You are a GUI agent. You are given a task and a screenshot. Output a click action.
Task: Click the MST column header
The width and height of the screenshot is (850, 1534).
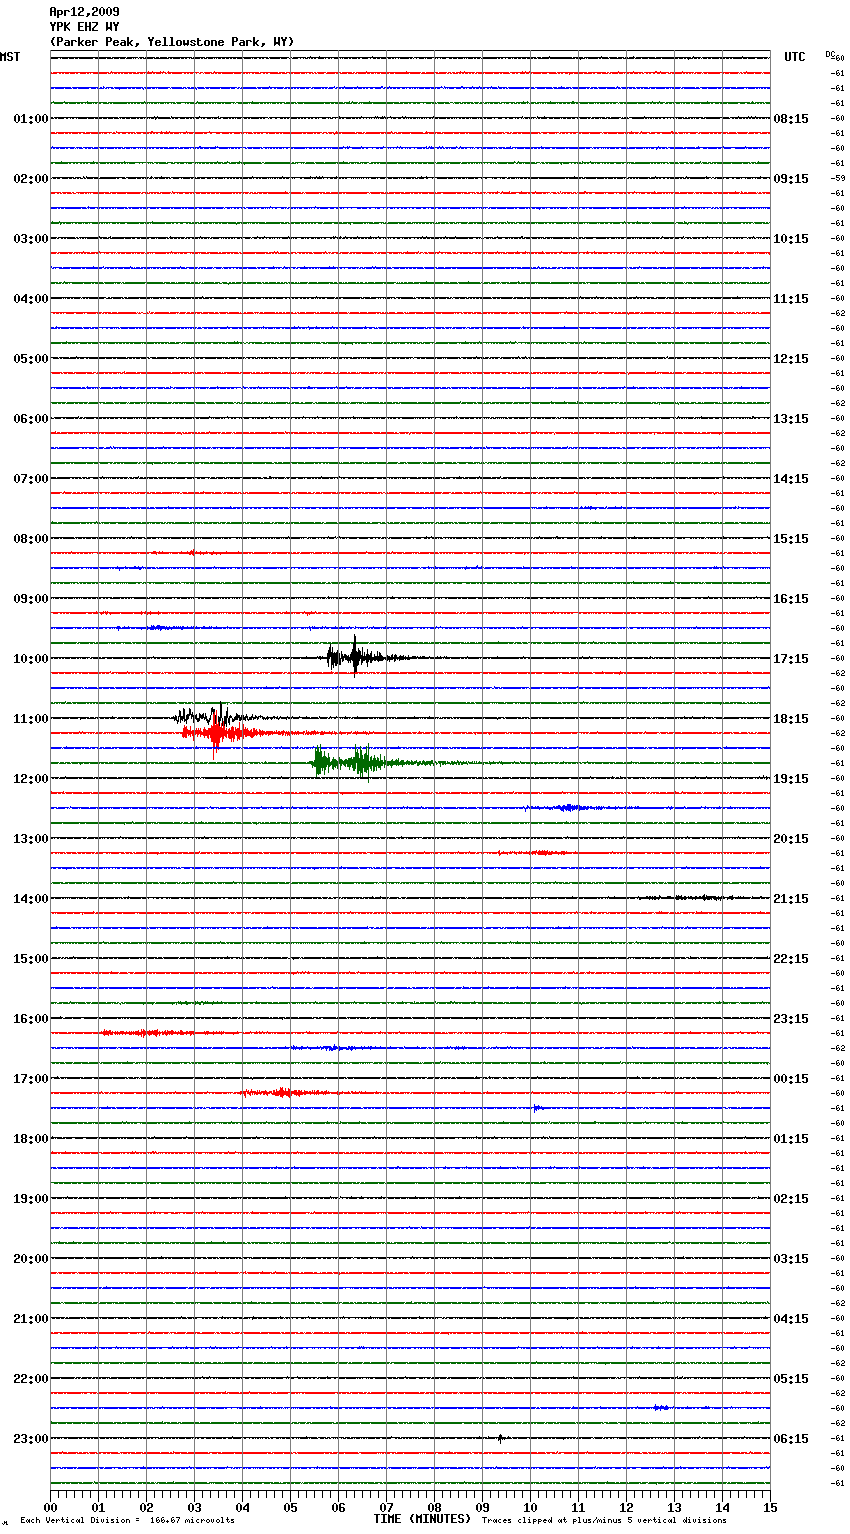pyautogui.click(x=10, y=57)
